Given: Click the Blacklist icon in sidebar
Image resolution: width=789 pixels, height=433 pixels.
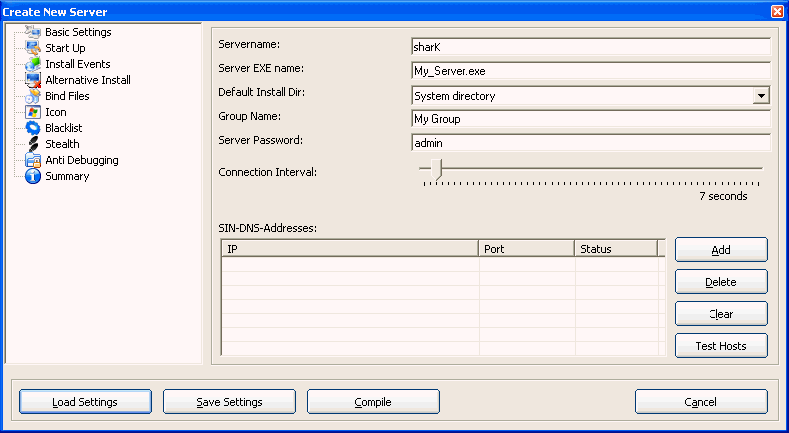Looking at the screenshot, I should click(32, 128).
